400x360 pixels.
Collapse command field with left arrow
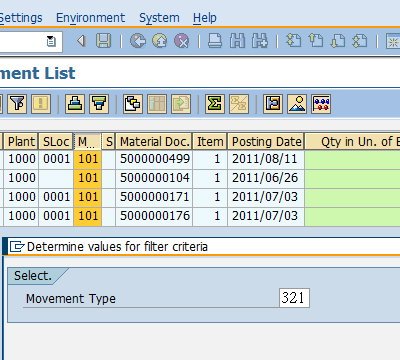(81, 41)
